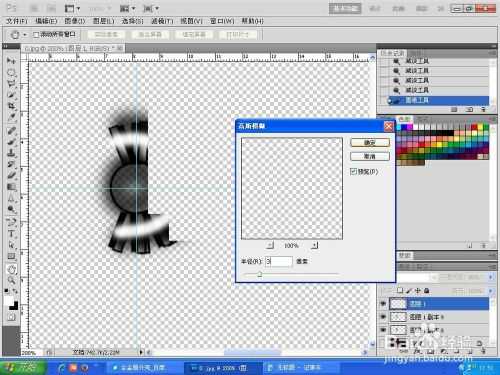Select the Blur tool
This screenshot has width=500, height=375.
click(x=11, y=198)
